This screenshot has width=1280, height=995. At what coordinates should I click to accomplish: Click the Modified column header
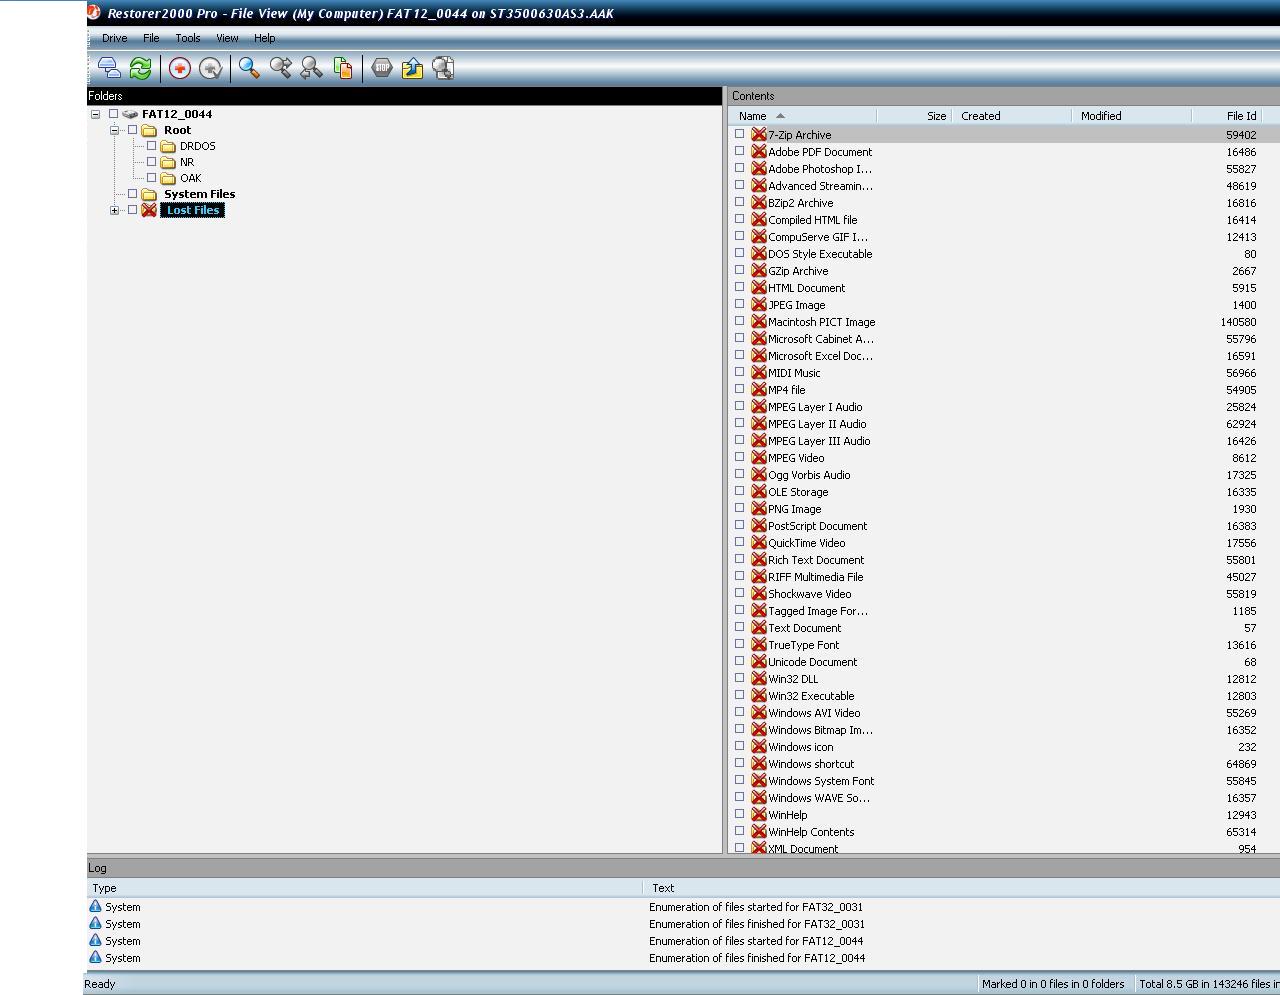[1131, 116]
